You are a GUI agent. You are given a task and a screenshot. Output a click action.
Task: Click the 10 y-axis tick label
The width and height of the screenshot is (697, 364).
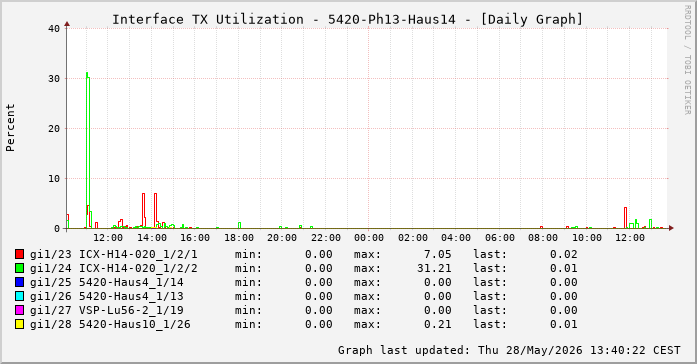tap(54, 179)
